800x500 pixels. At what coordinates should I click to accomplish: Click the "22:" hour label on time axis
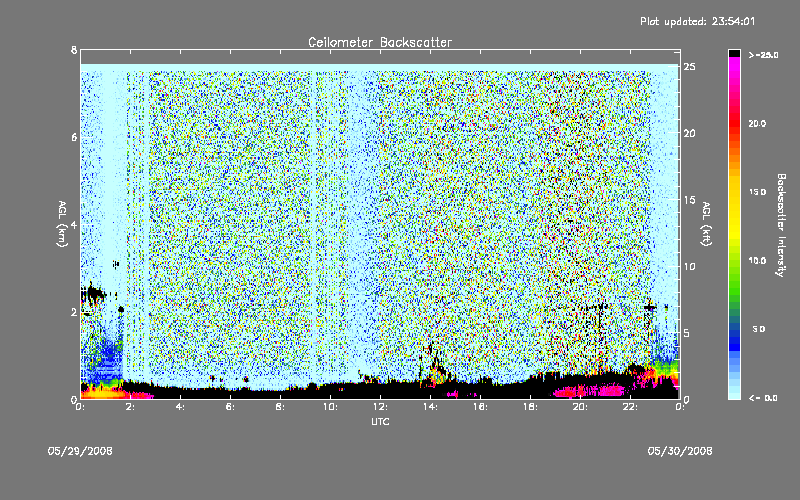pos(630,407)
